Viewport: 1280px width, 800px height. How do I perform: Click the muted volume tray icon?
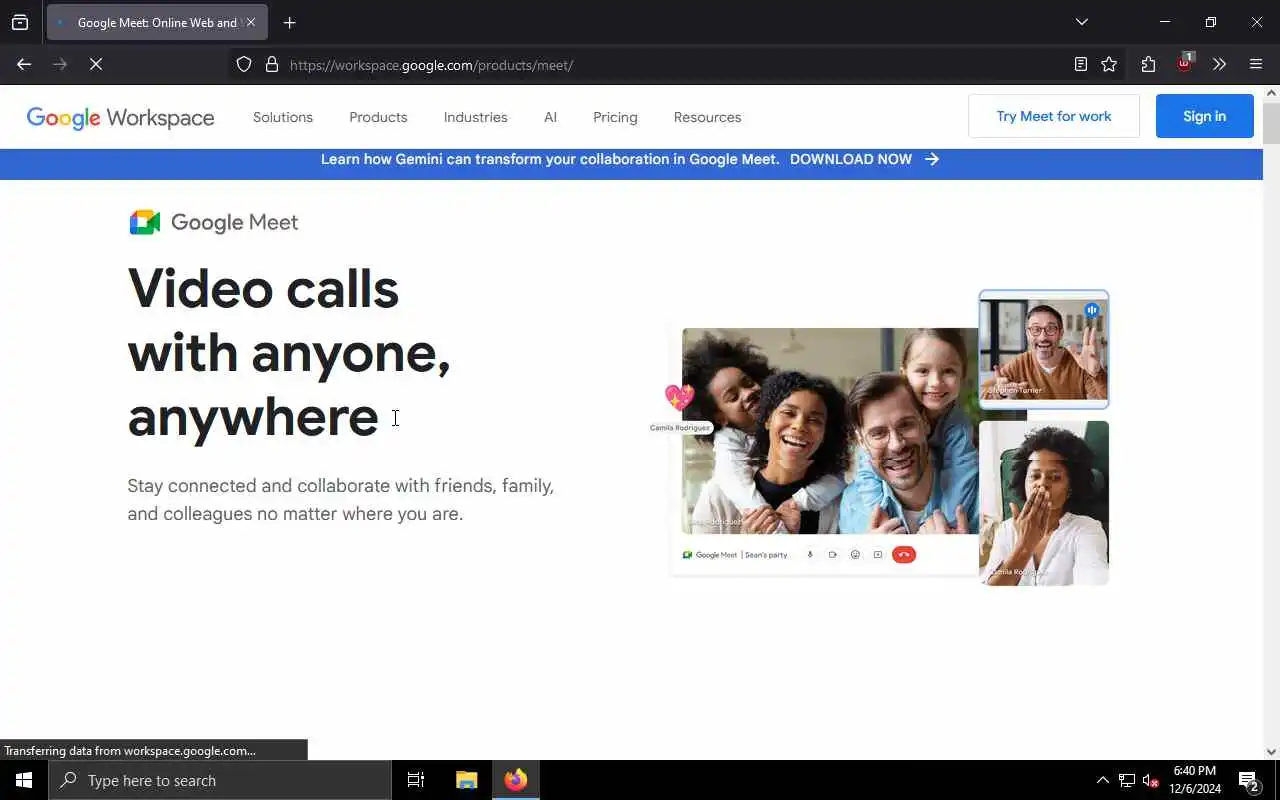[x=1151, y=780]
